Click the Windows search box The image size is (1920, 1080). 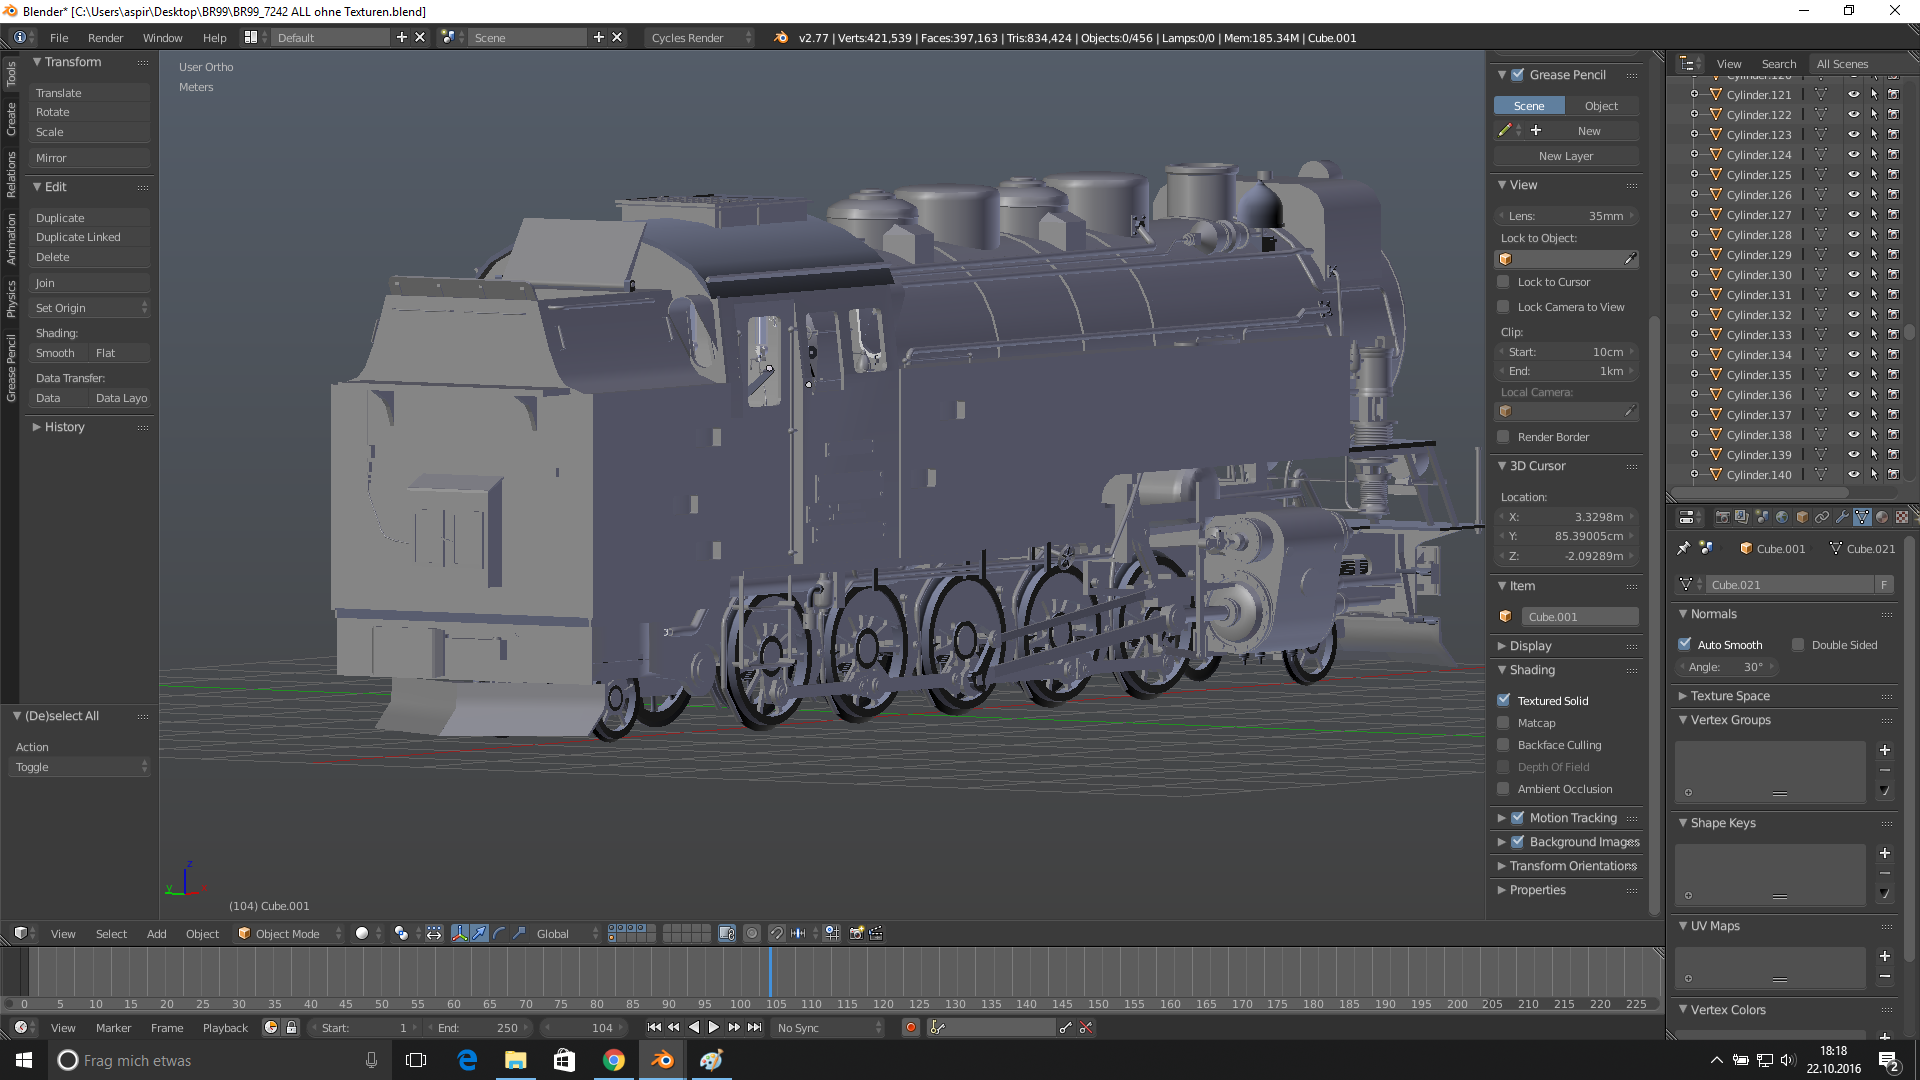218,1060
